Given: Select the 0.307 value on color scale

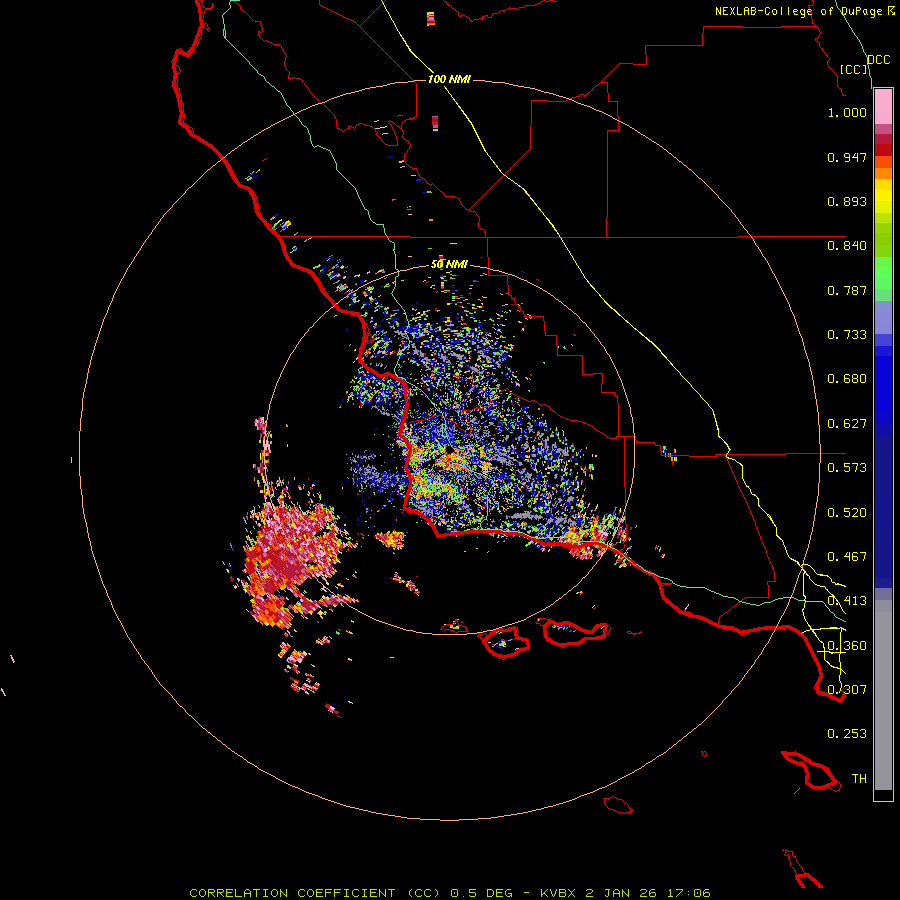Looking at the screenshot, I should pos(847,689).
